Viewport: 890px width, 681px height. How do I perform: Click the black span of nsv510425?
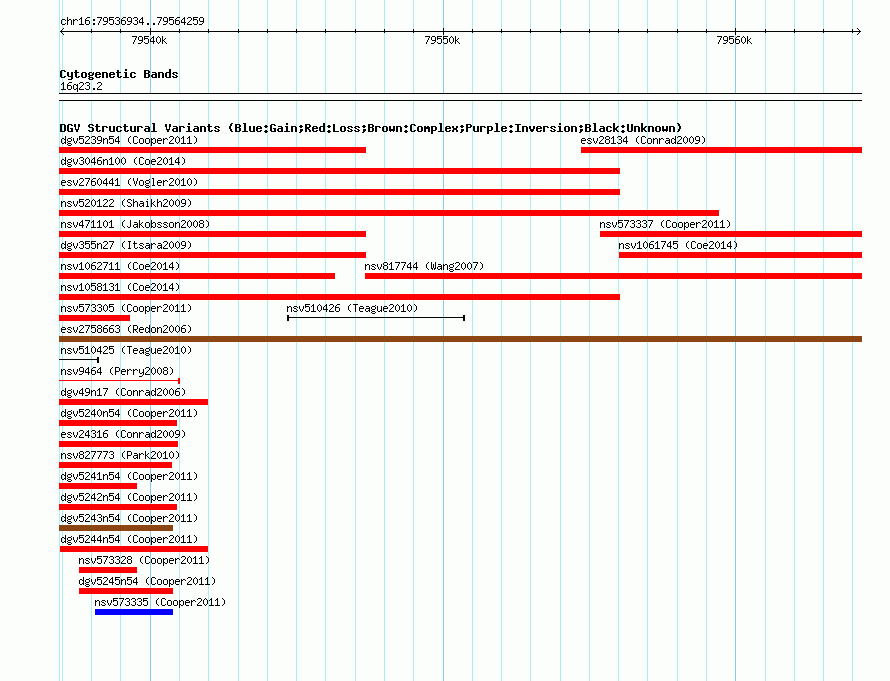[x=79, y=360]
